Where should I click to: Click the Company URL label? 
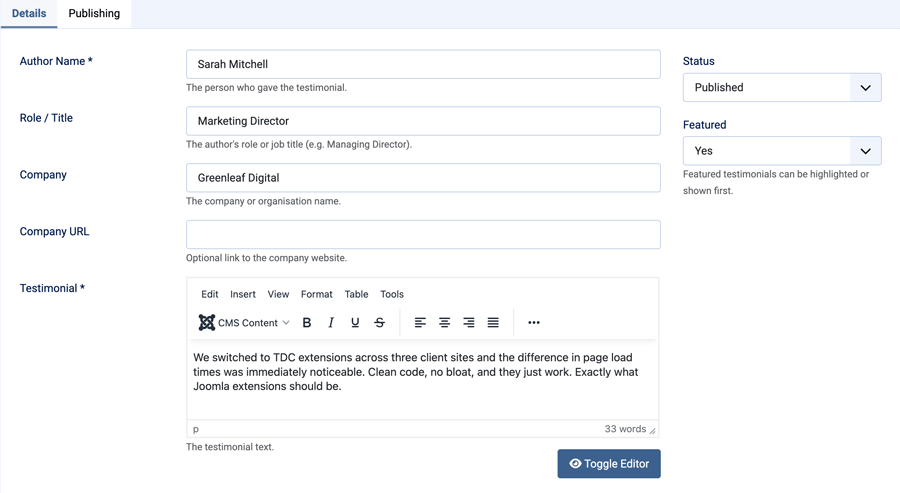pos(54,231)
